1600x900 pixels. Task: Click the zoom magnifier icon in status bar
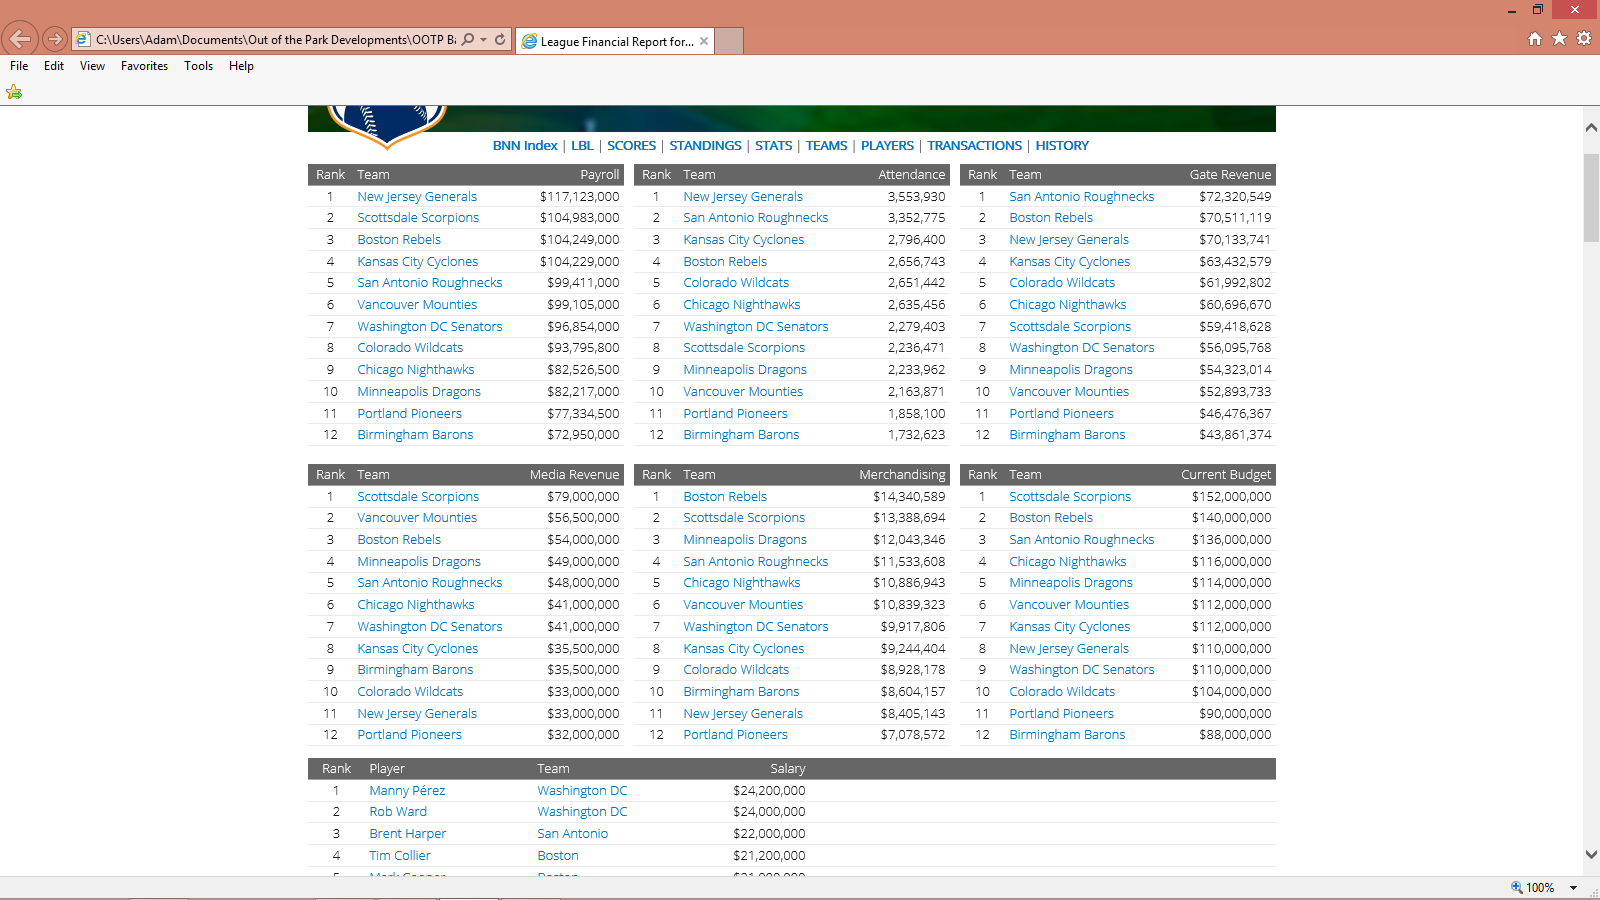1516,887
